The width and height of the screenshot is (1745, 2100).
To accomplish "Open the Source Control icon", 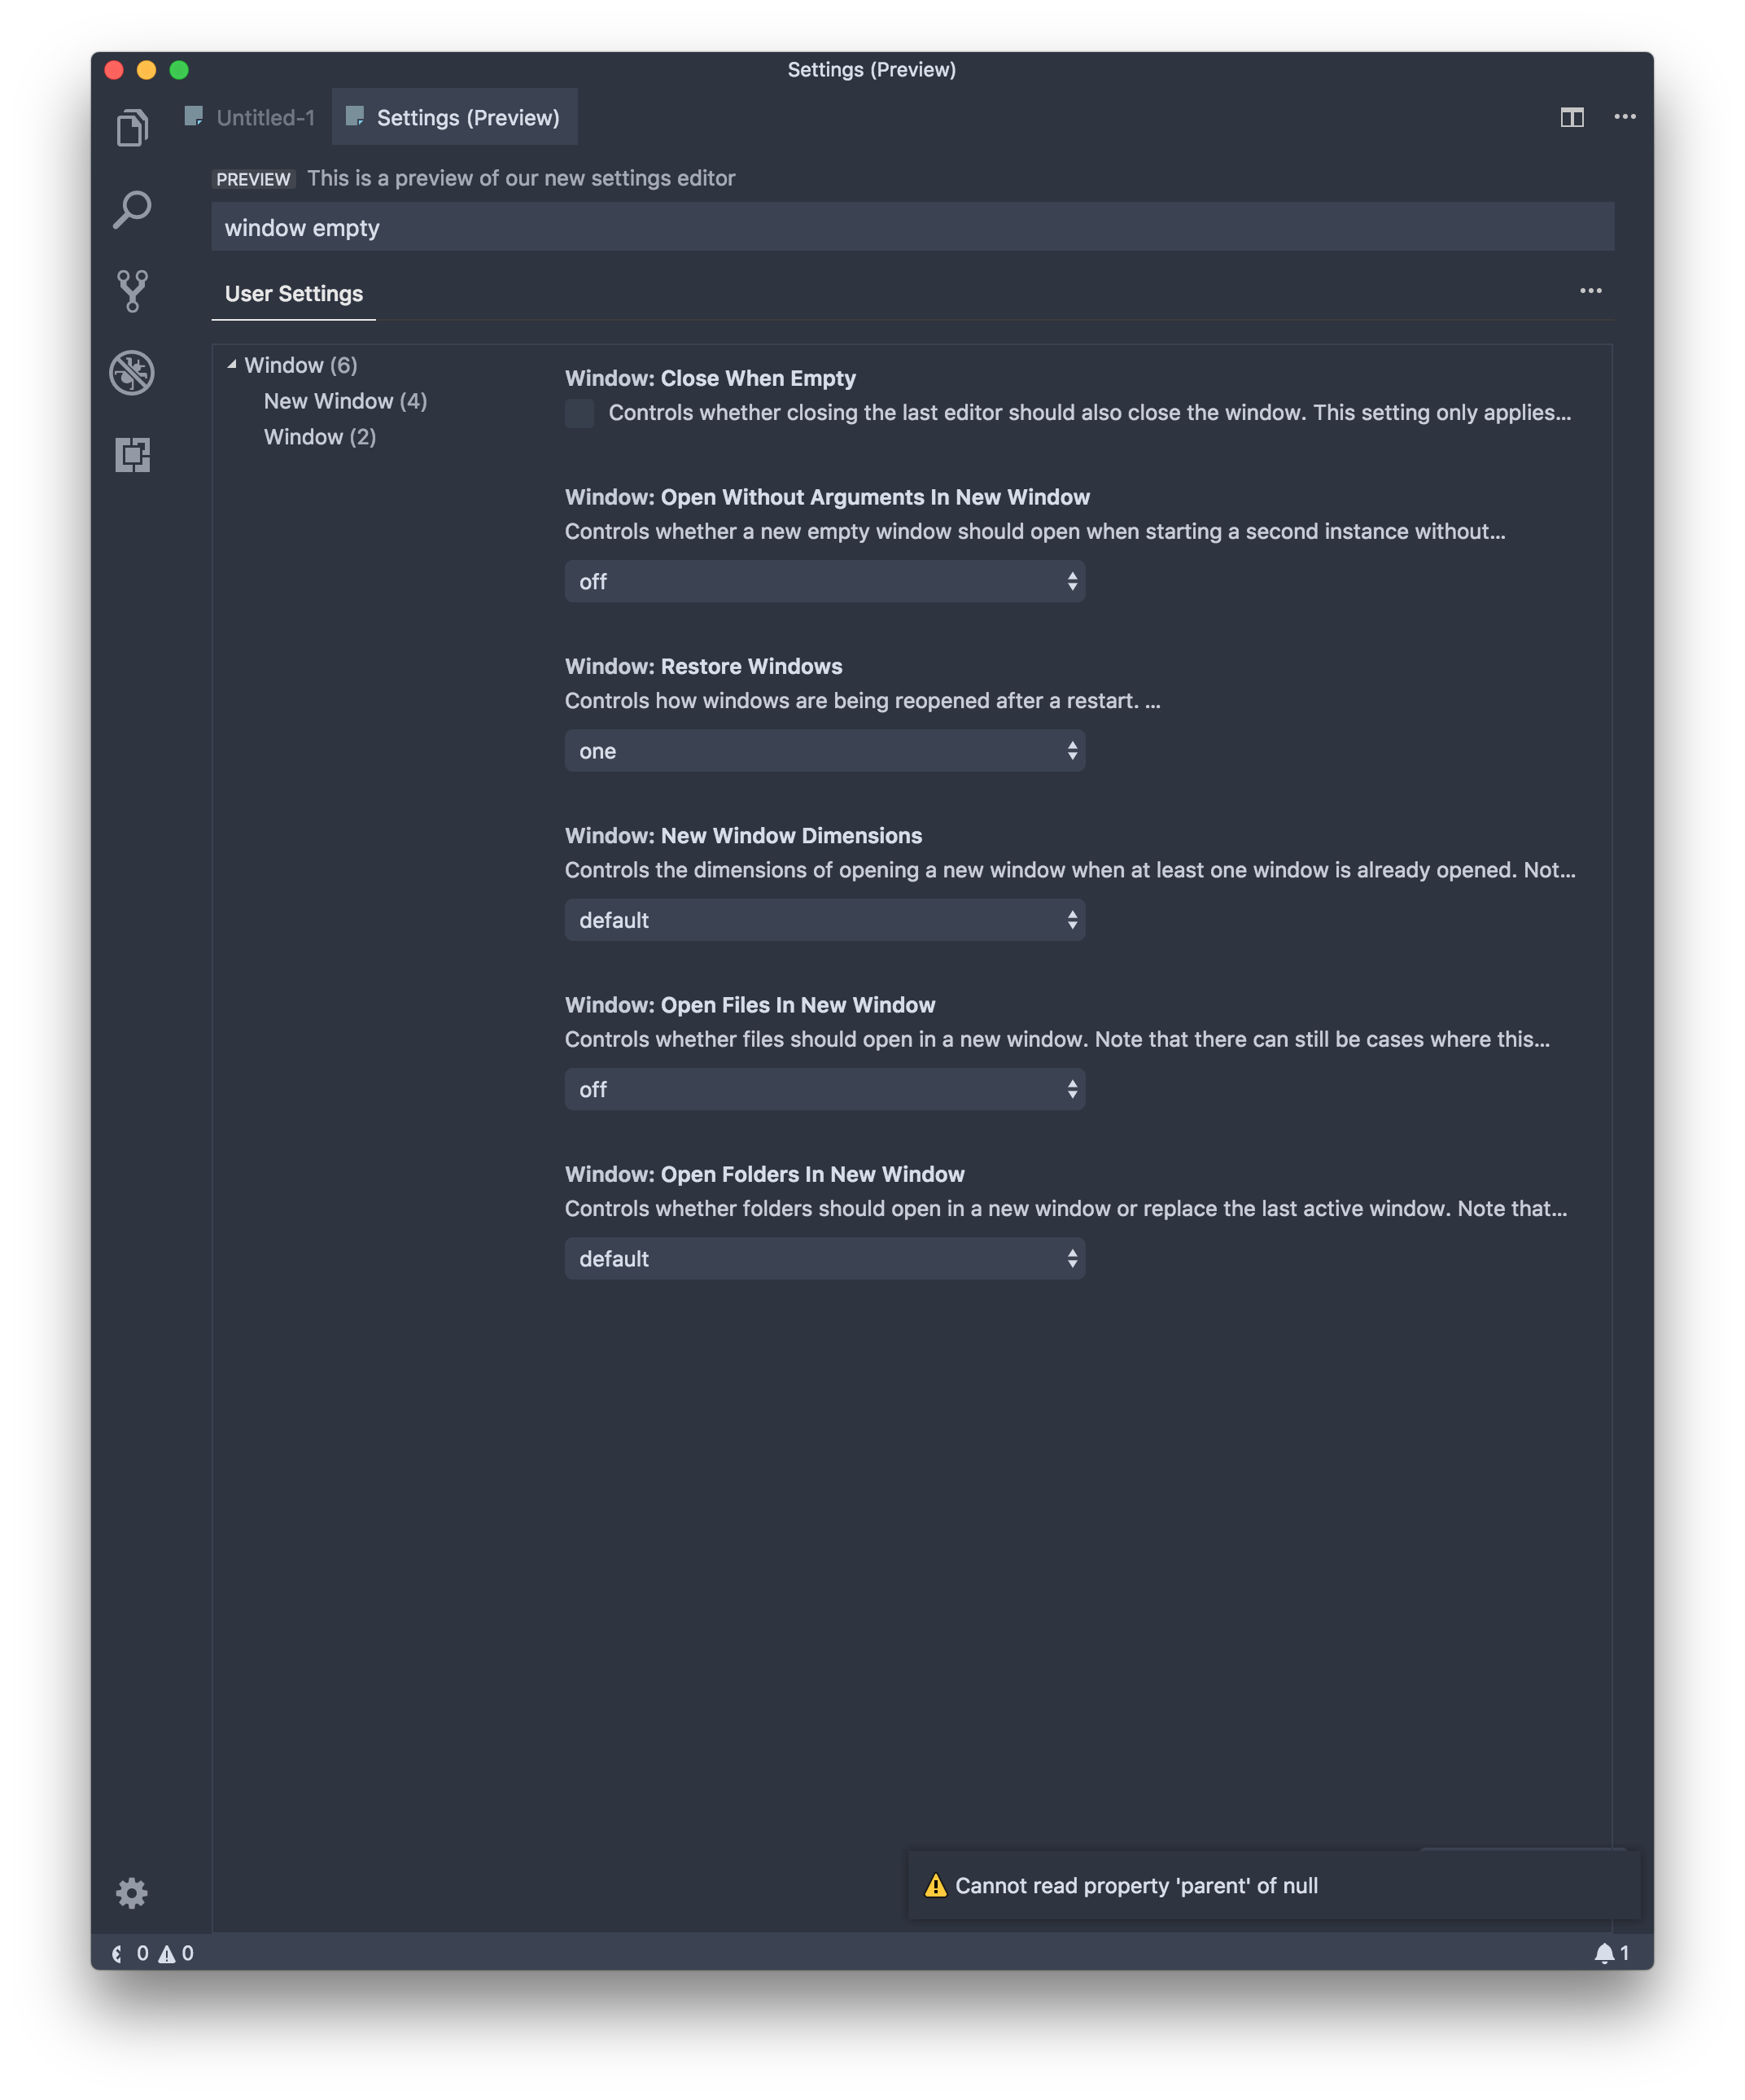I will tap(133, 290).
